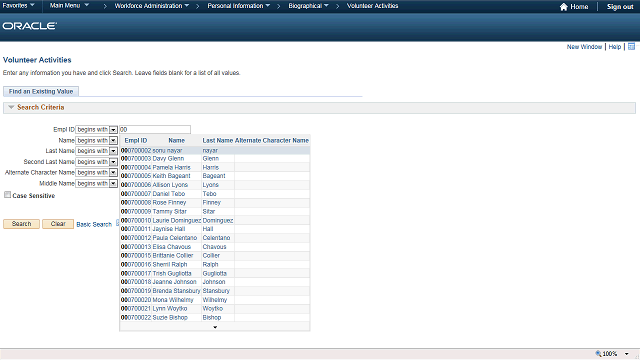Select the row for Brenda Stansbury
640x360 pixels.
pyautogui.click(x=215, y=291)
